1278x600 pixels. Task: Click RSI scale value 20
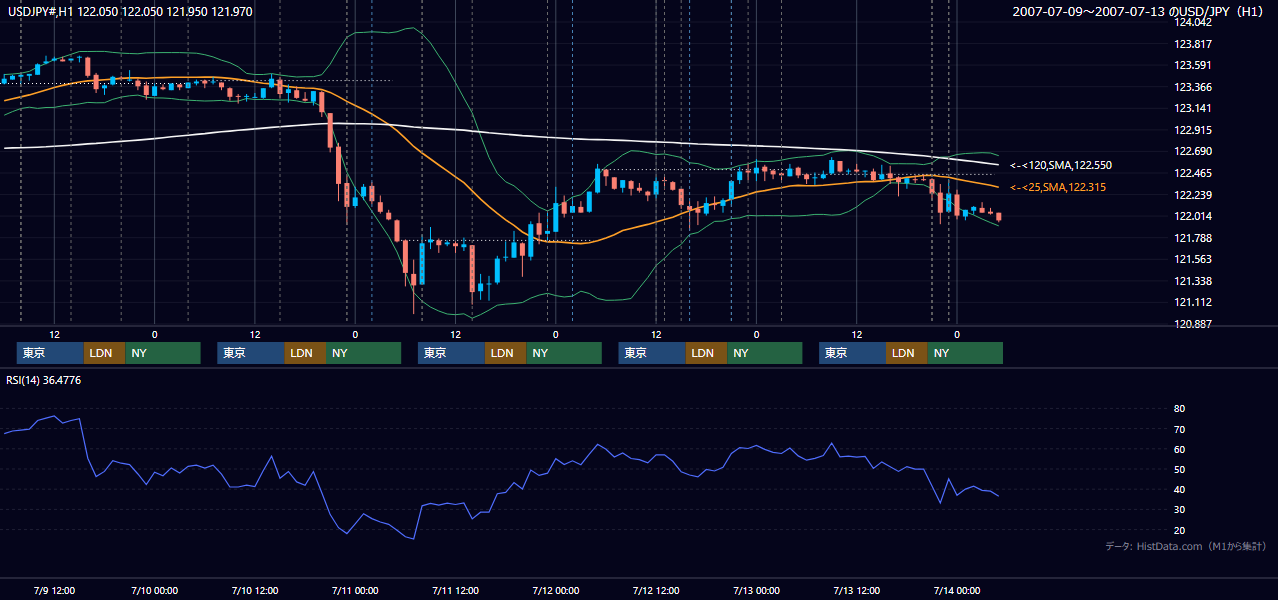1179,530
